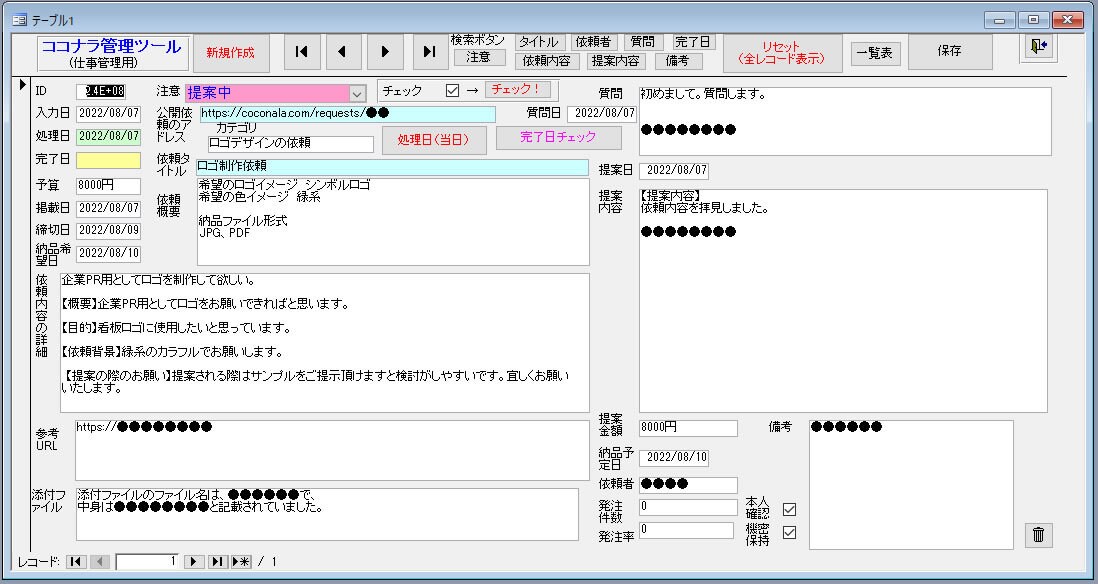Click the record selector arrow
Screen dimensions: 1098x584
[22, 85]
